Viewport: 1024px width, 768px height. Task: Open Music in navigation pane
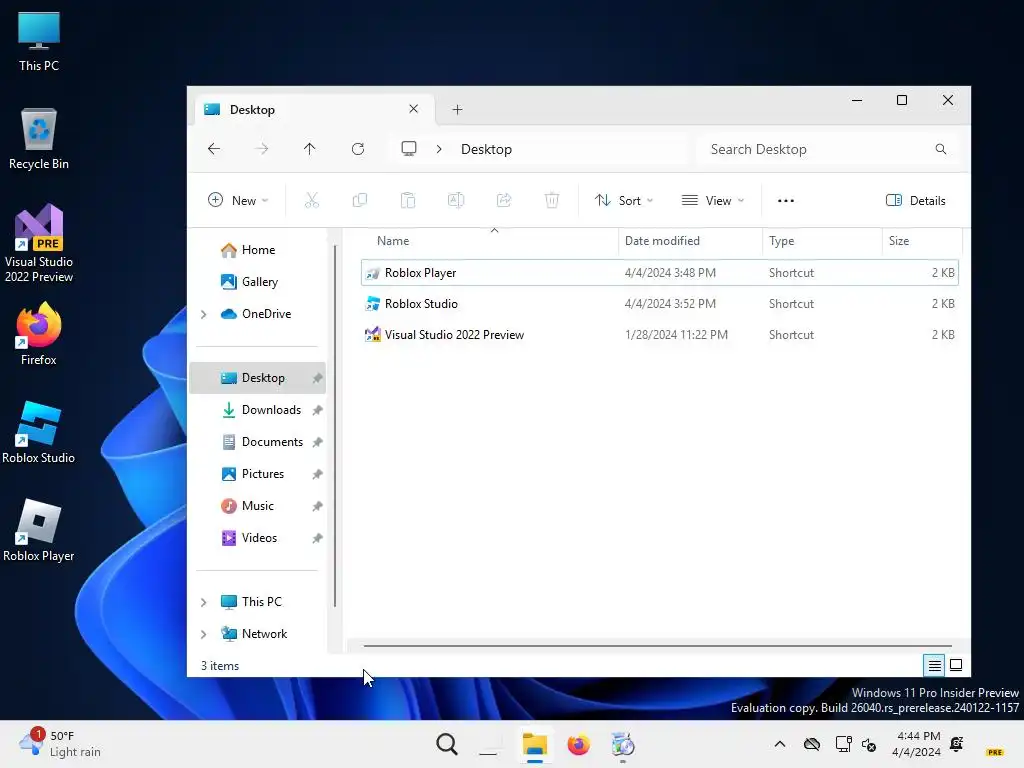(257, 506)
